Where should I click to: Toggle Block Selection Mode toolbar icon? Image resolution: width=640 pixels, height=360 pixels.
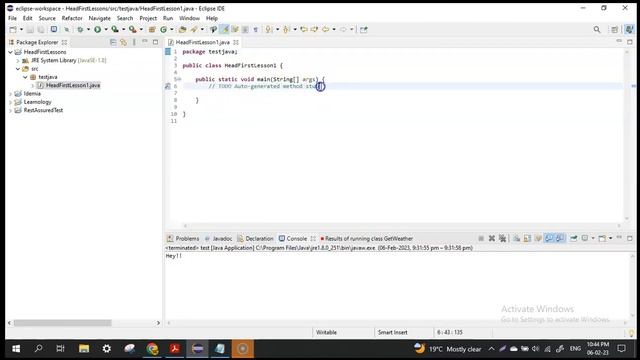[245, 29]
